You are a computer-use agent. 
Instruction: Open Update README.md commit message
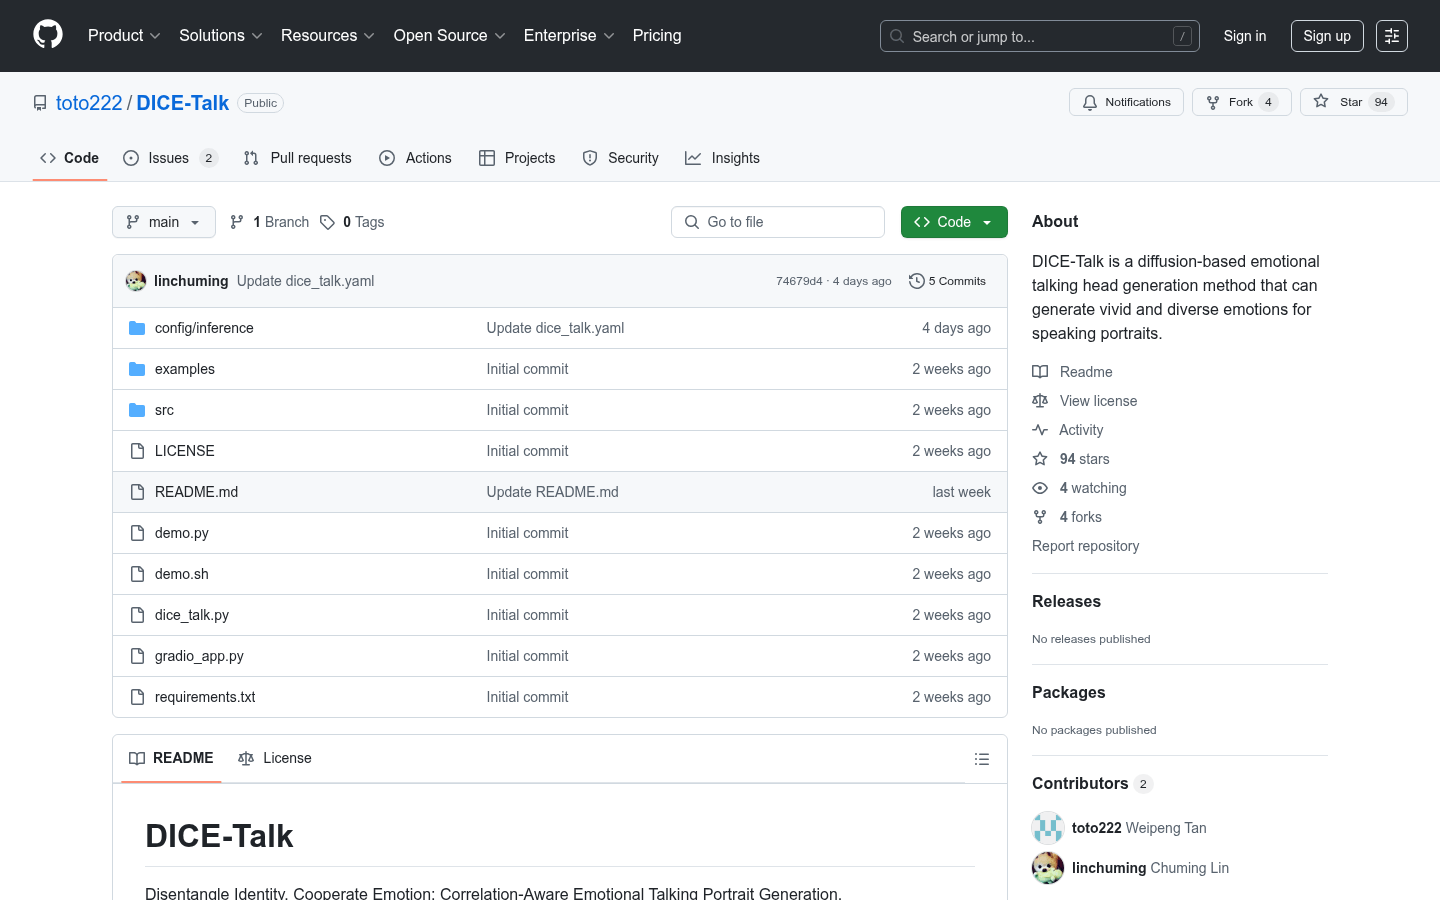click(x=552, y=492)
